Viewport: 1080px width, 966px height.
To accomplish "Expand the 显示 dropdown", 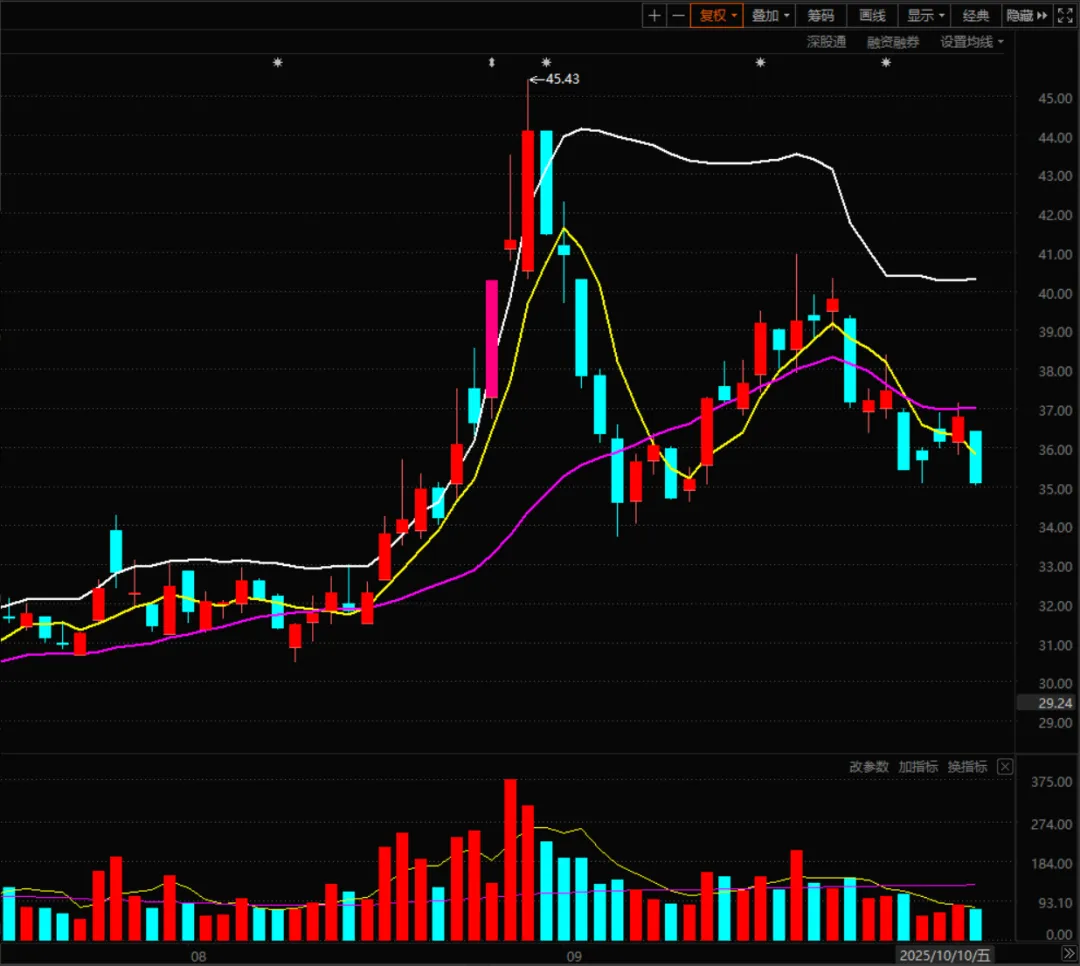I will tap(924, 15).
